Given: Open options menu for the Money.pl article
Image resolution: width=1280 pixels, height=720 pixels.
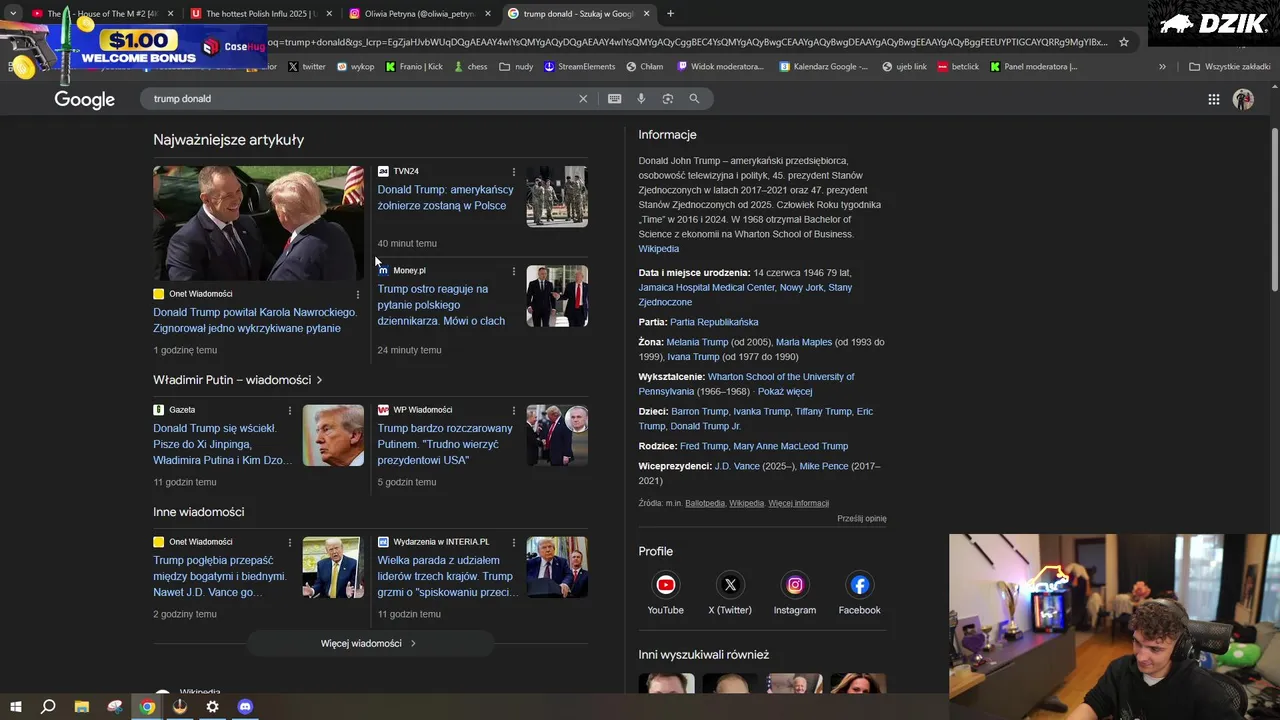Looking at the screenshot, I should pyautogui.click(x=514, y=271).
